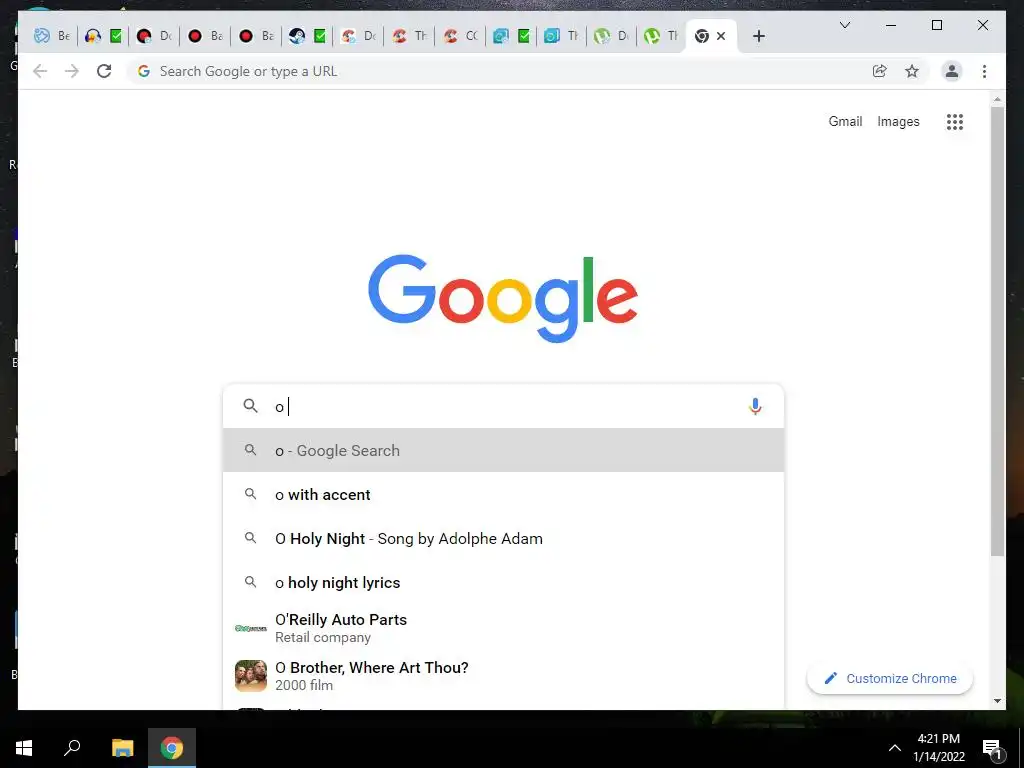This screenshot has height=768, width=1024.
Task: Switch to the uTorrent tab labeled Th
Action: click(x=661, y=36)
